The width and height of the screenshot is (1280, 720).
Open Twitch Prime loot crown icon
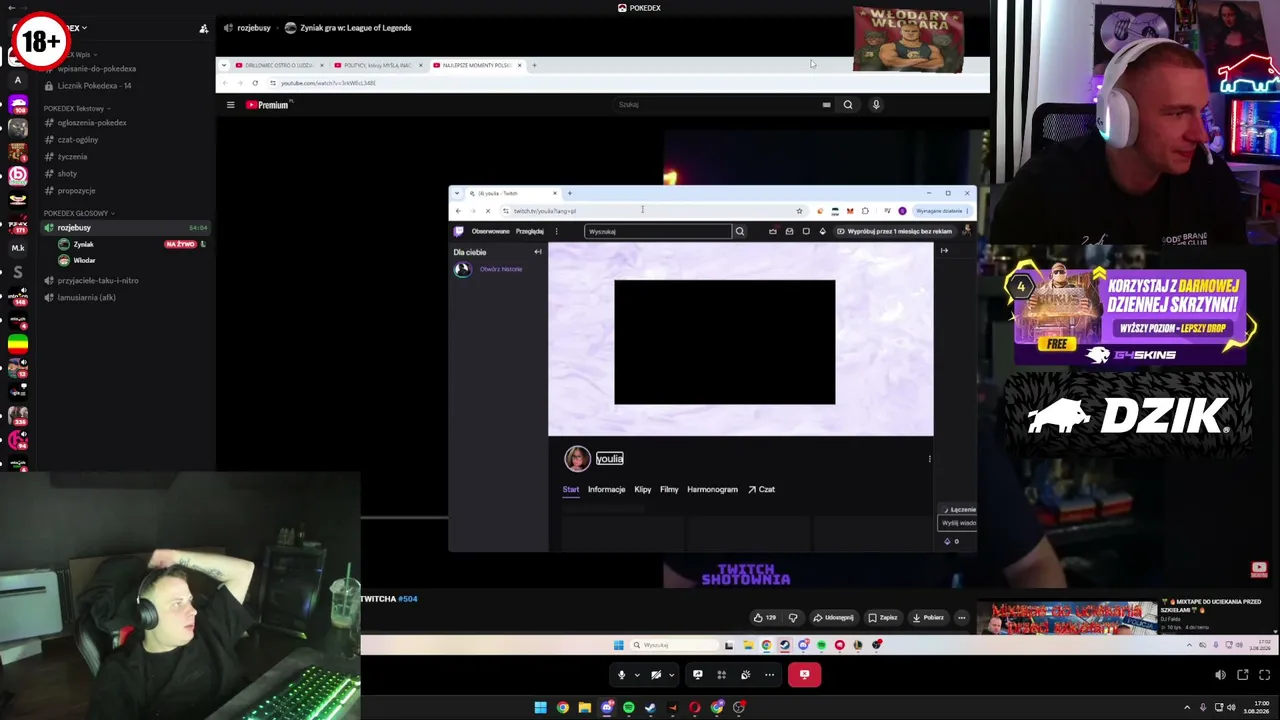(773, 231)
